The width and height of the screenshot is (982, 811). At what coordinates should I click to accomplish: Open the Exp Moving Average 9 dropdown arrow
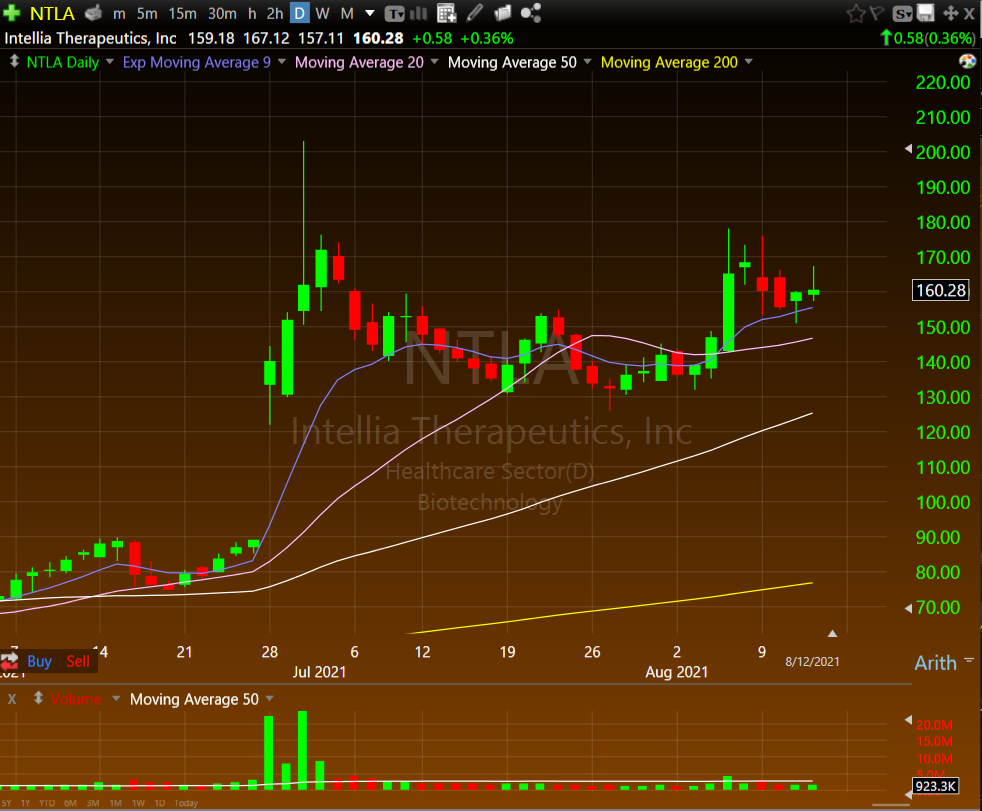(x=282, y=61)
